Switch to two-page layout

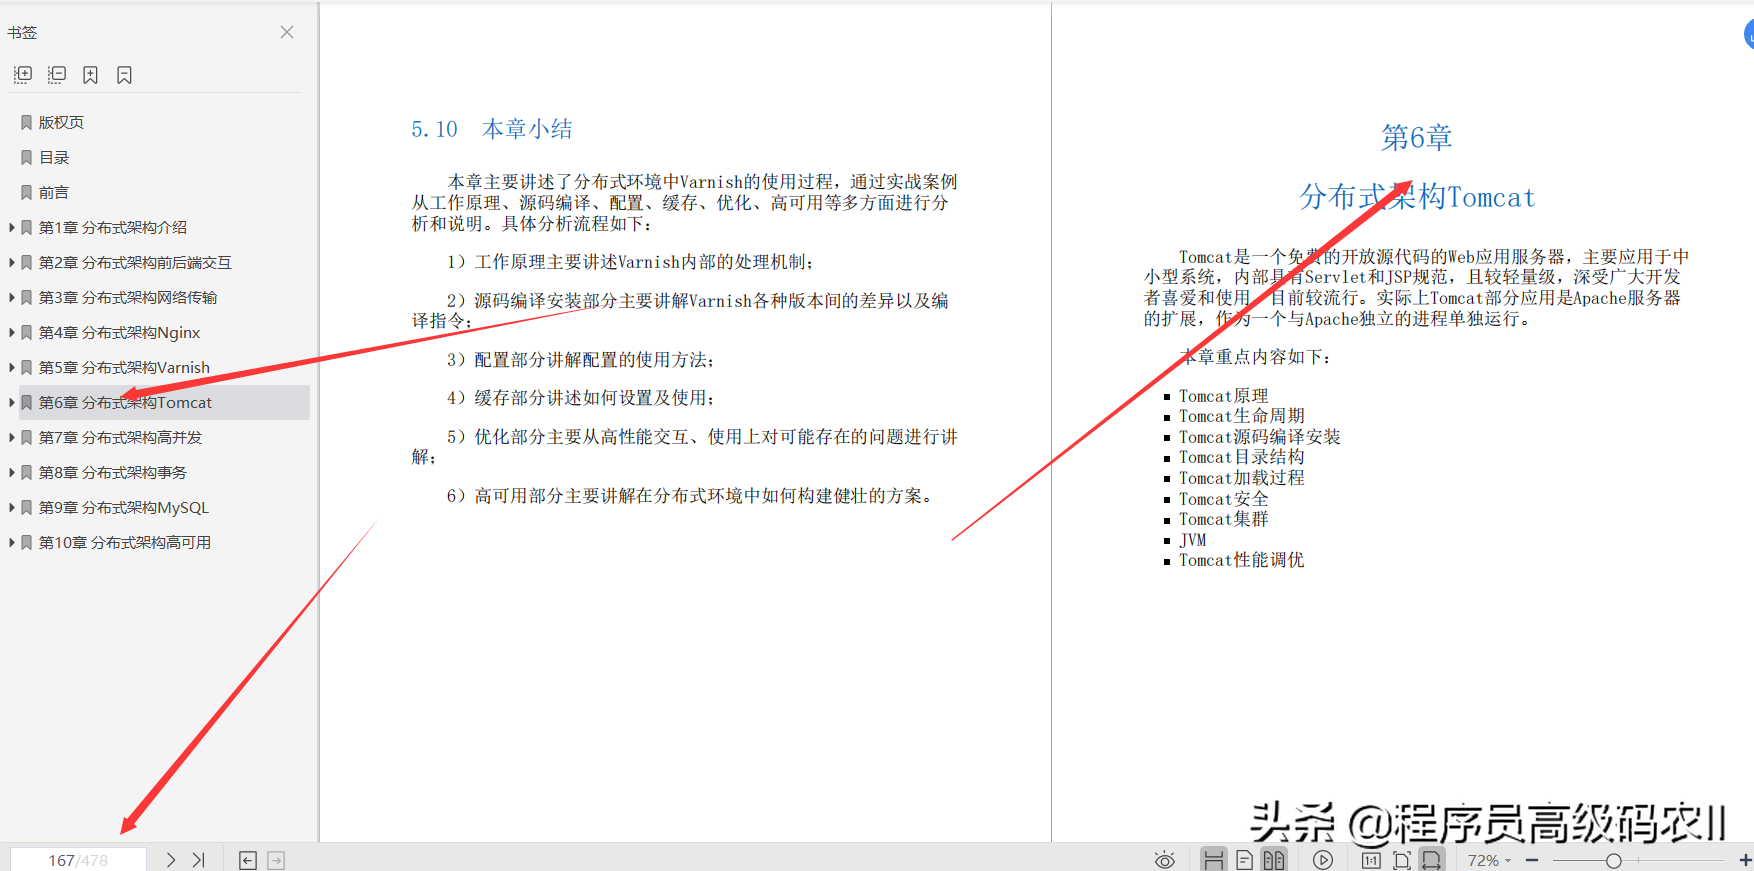point(1274,860)
